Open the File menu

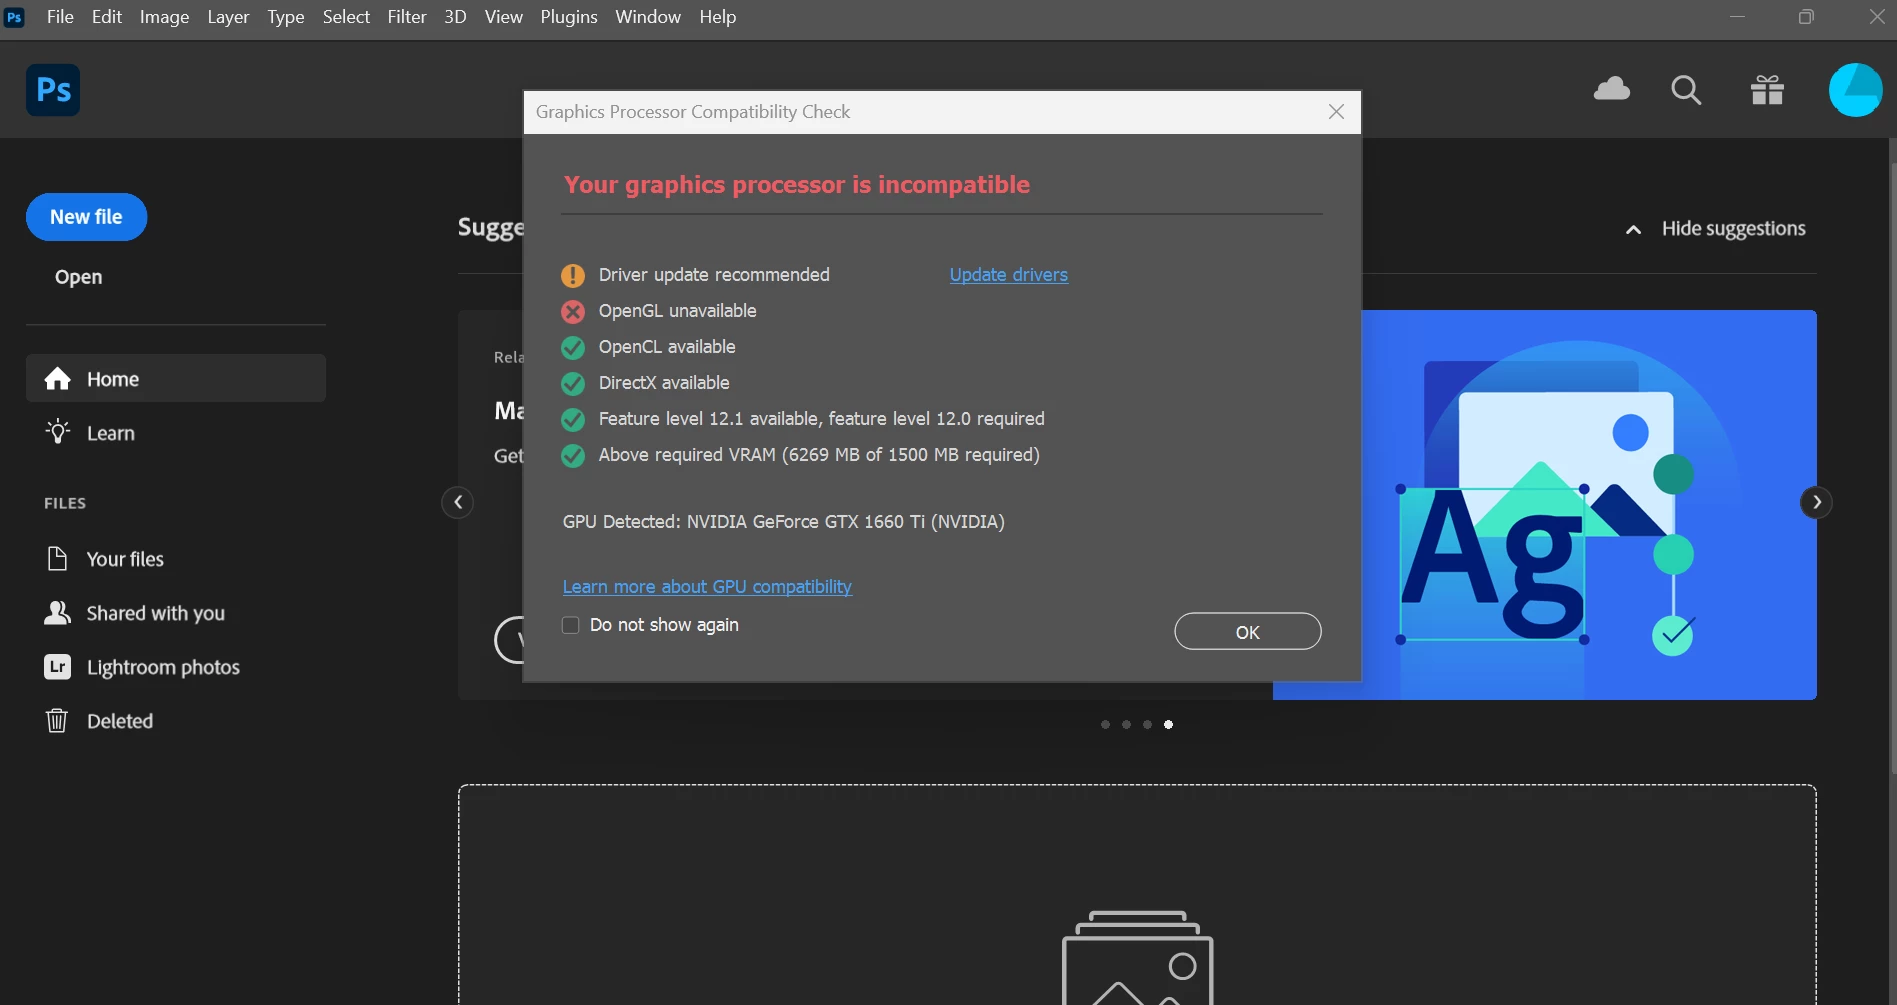(60, 17)
